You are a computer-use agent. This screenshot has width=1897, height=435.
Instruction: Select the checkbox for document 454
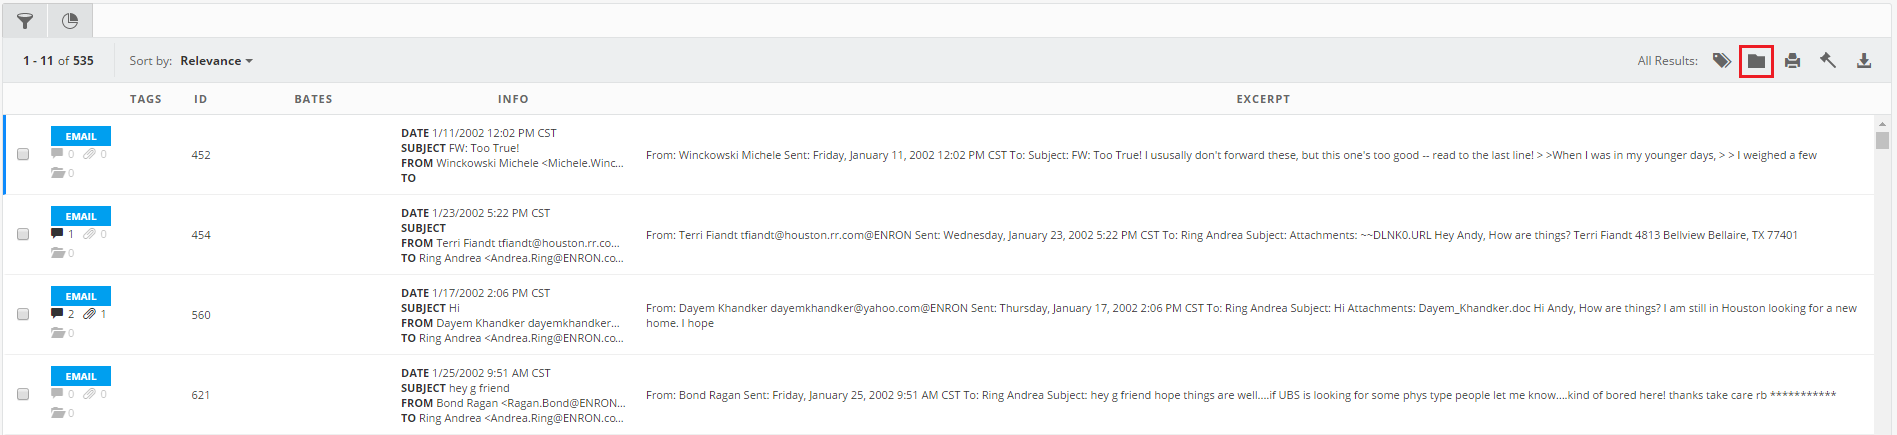[x=23, y=234]
